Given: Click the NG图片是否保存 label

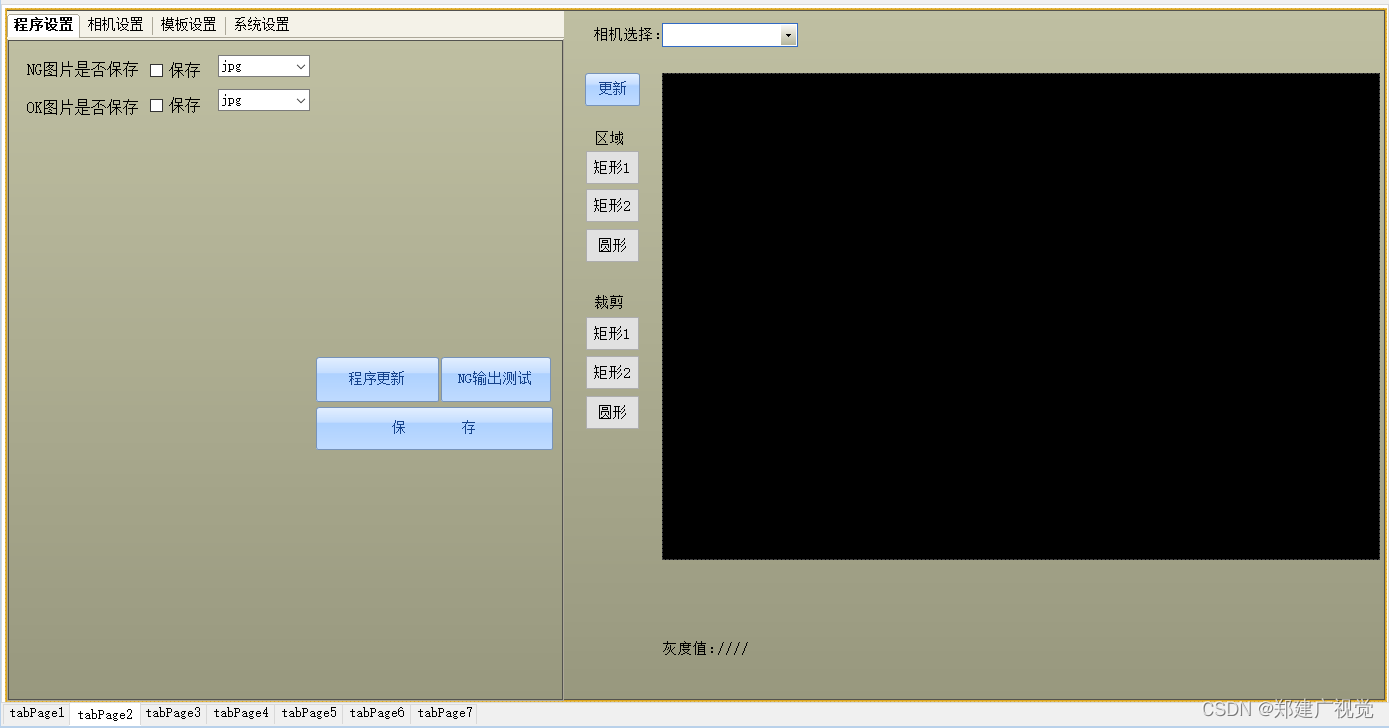Looking at the screenshot, I should (x=82, y=70).
